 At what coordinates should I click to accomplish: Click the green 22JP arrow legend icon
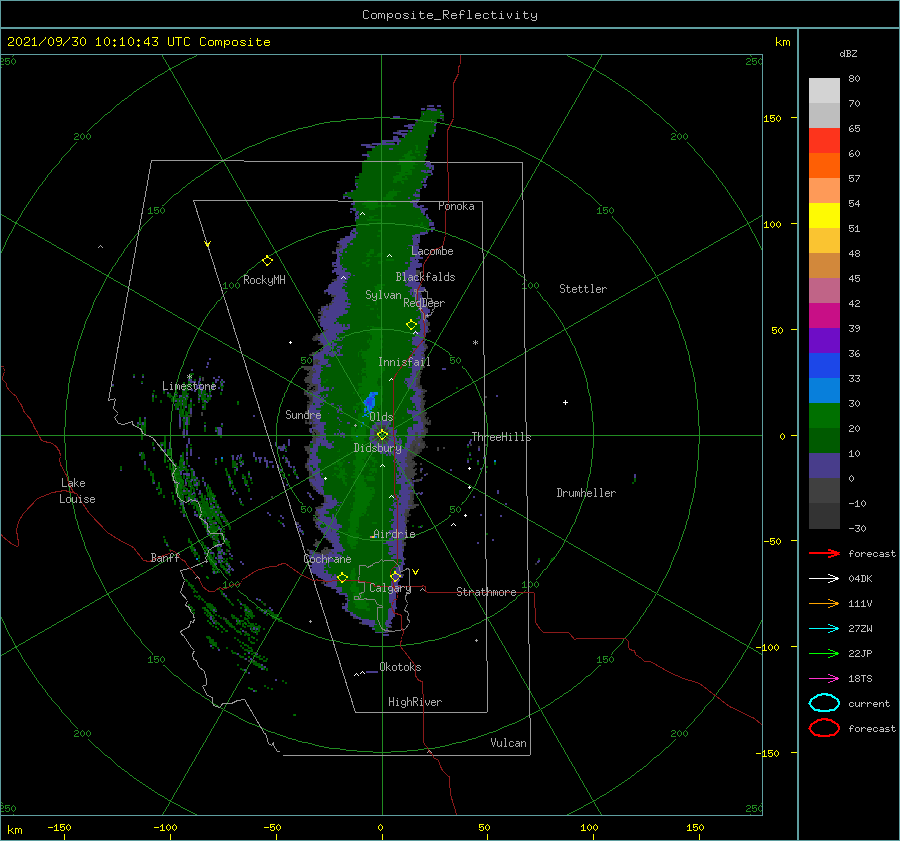point(824,653)
